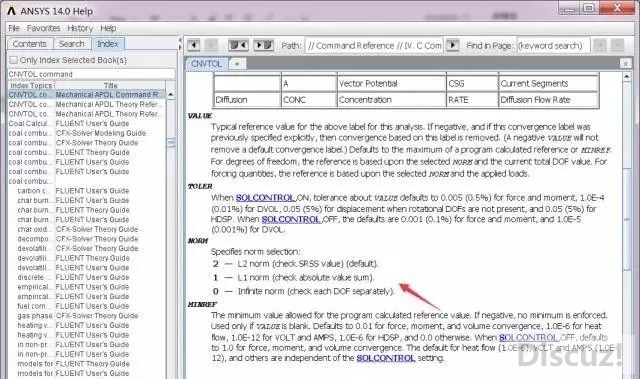The width and height of the screenshot is (640, 379).
Task: Click the Concentration table cell
Action: tap(391, 100)
